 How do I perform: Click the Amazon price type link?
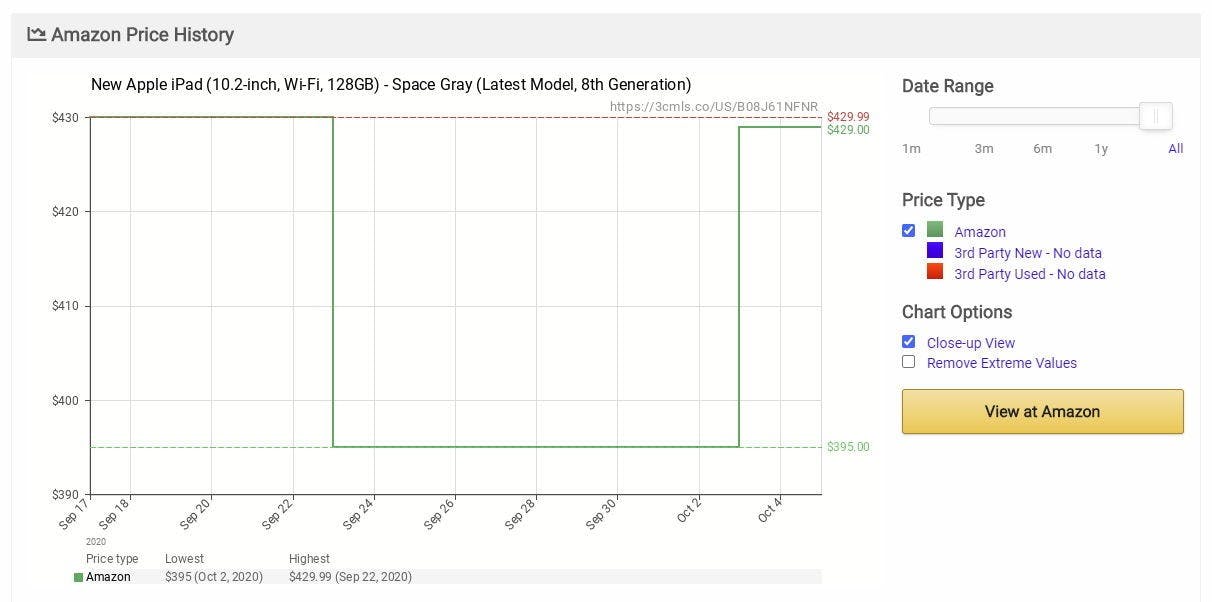coord(980,232)
